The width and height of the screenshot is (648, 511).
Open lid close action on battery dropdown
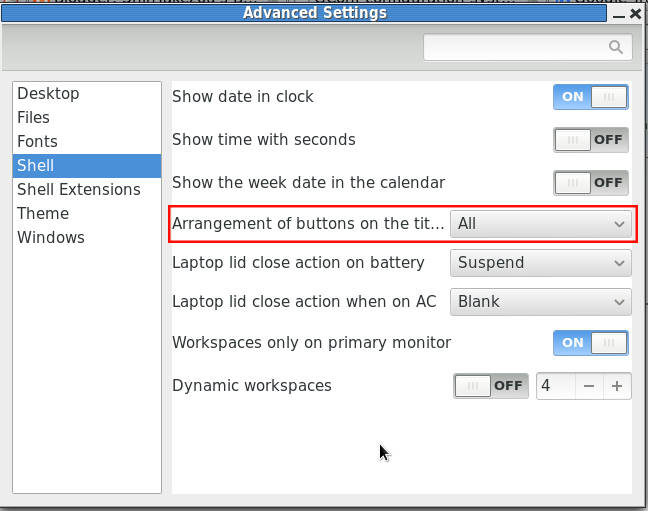pyautogui.click(x=541, y=263)
